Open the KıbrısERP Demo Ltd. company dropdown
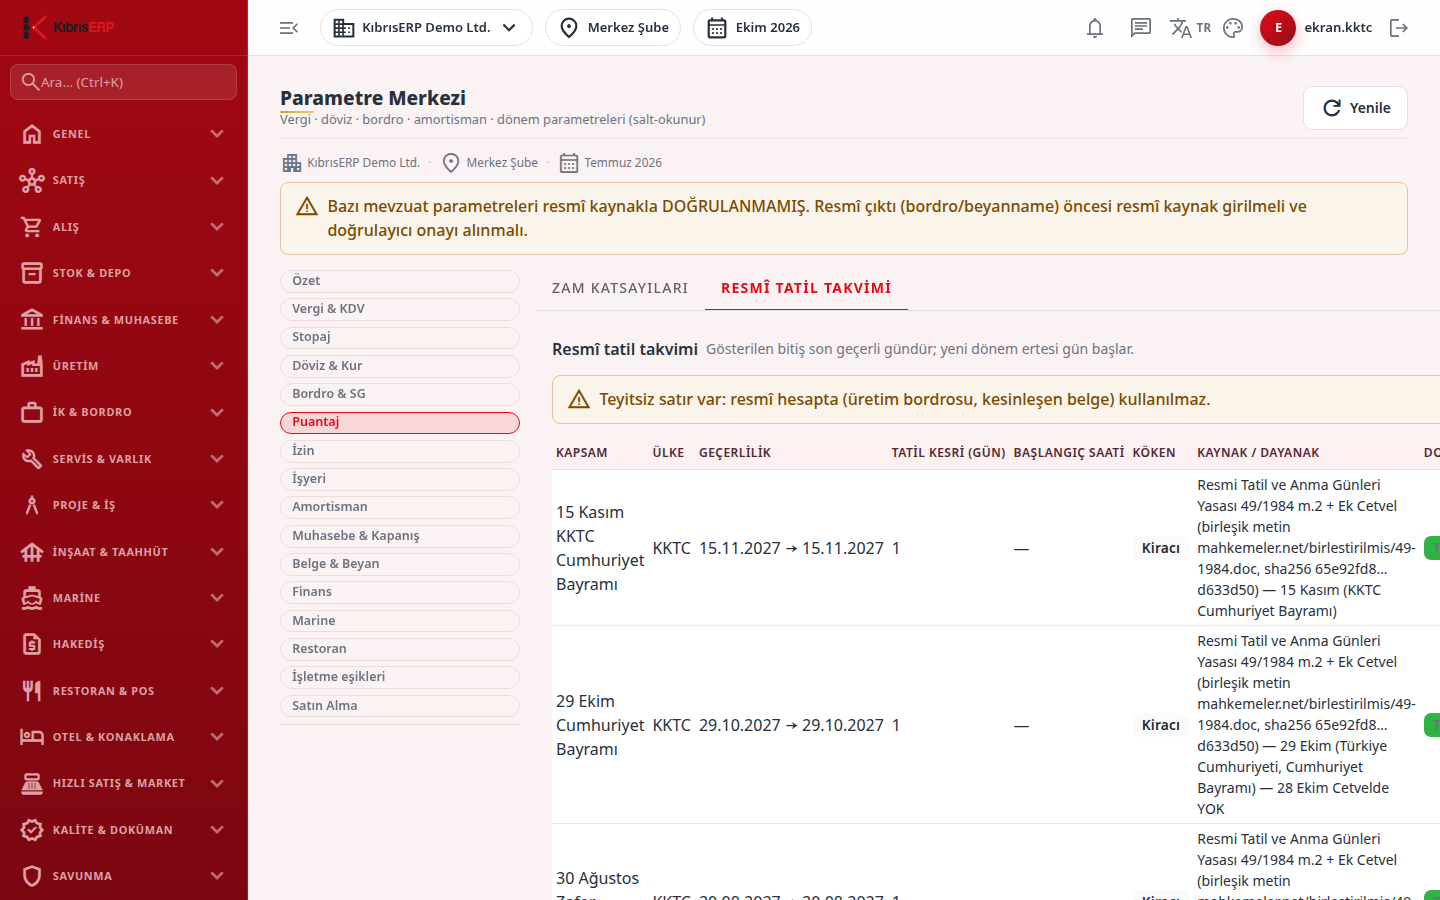The width and height of the screenshot is (1440, 900). 426,28
